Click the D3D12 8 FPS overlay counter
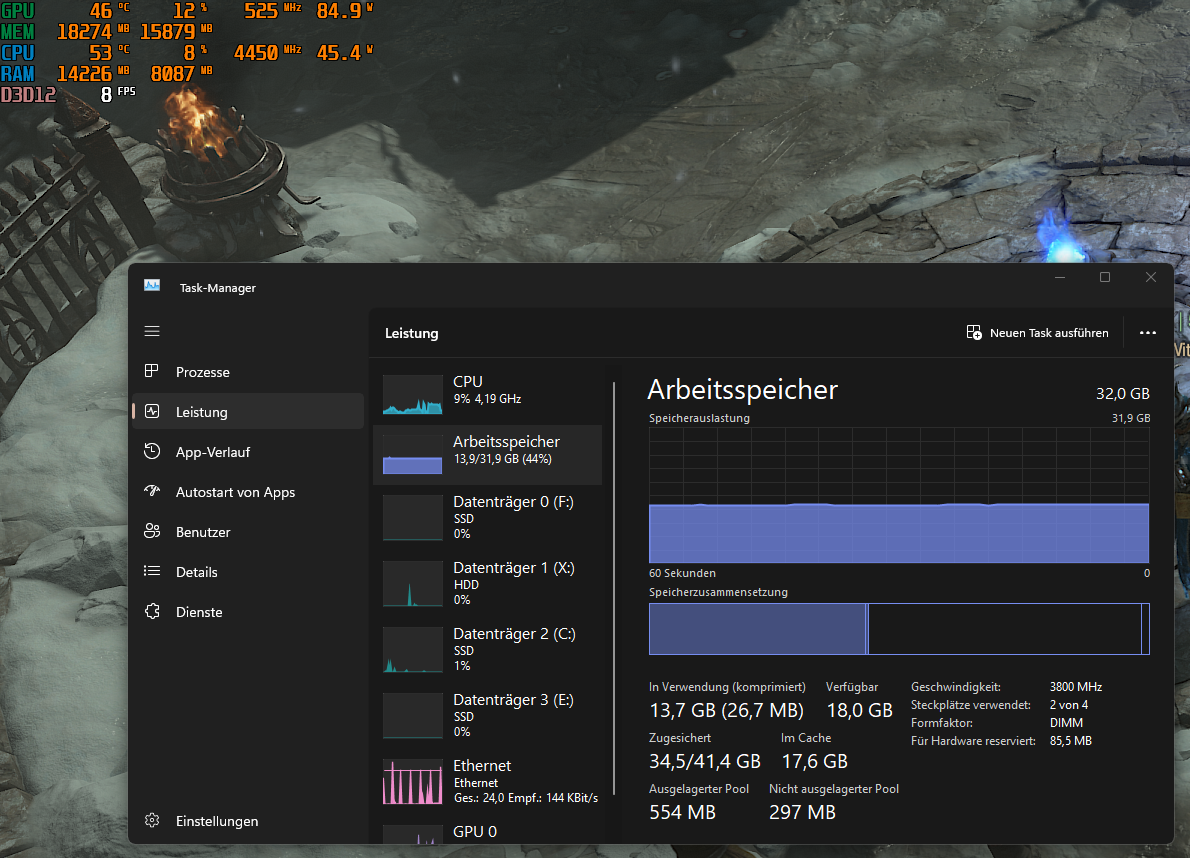Screen dimensions: 1190x858 pyautogui.click(x=68, y=94)
